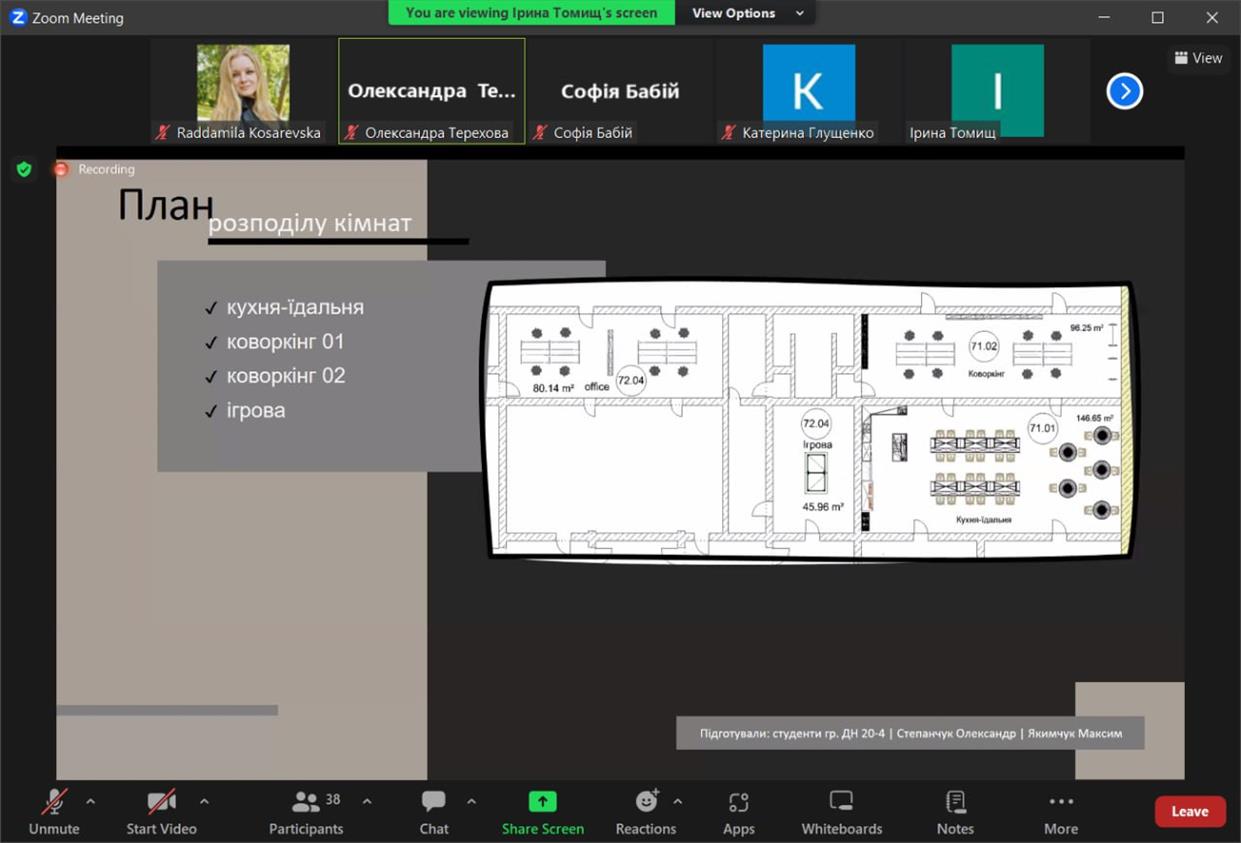The height and width of the screenshot is (843, 1241).
Task: Click the screen-viewing notification banner
Action: point(532,13)
